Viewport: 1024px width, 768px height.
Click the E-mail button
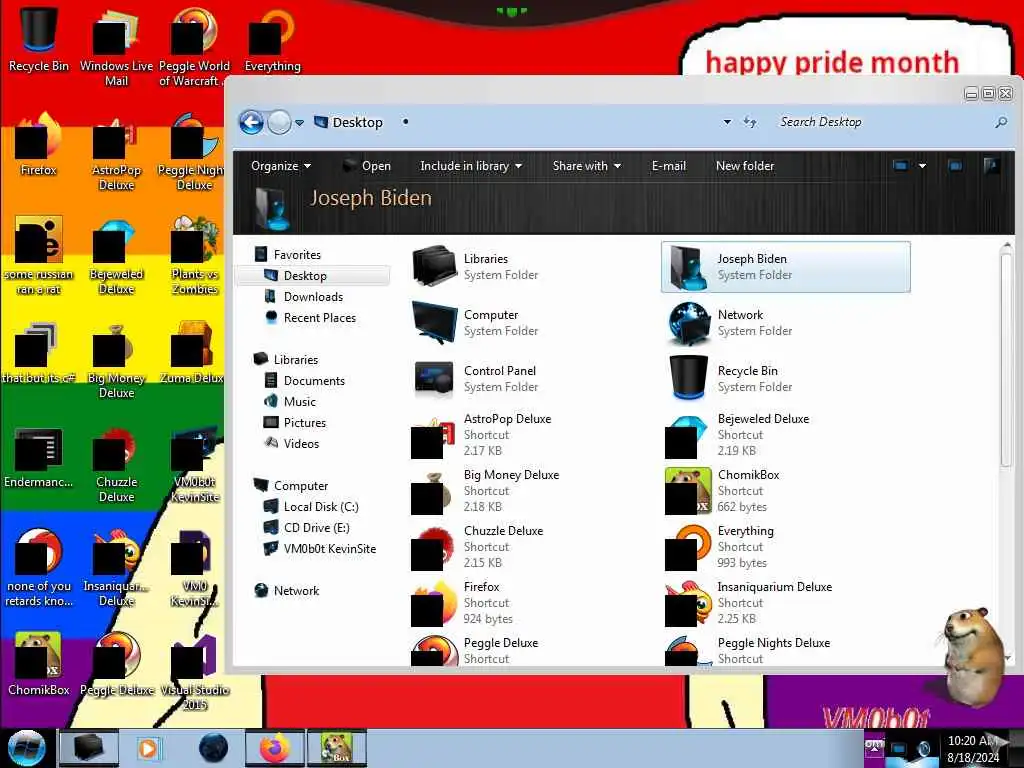coord(668,166)
